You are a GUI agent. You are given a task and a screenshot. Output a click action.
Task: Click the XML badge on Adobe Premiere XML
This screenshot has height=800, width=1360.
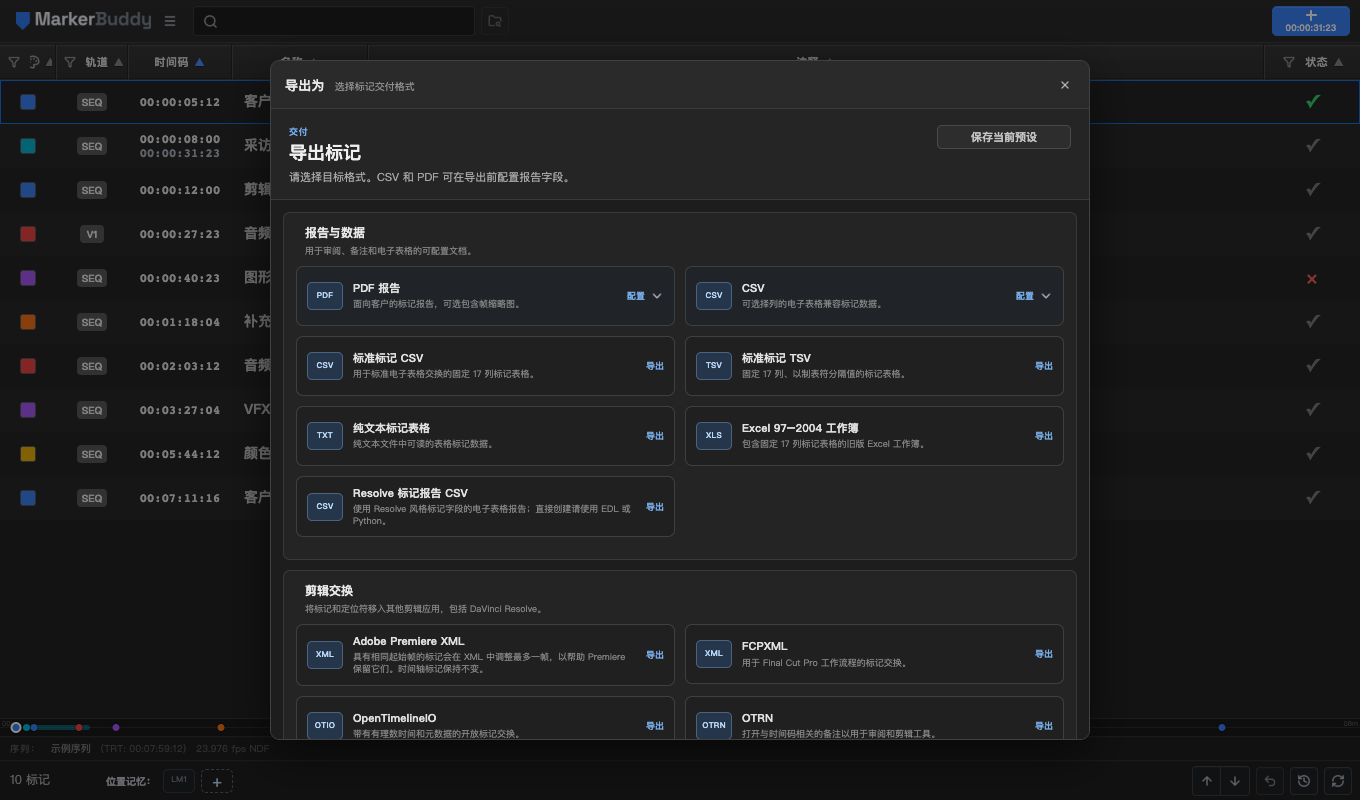325,654
